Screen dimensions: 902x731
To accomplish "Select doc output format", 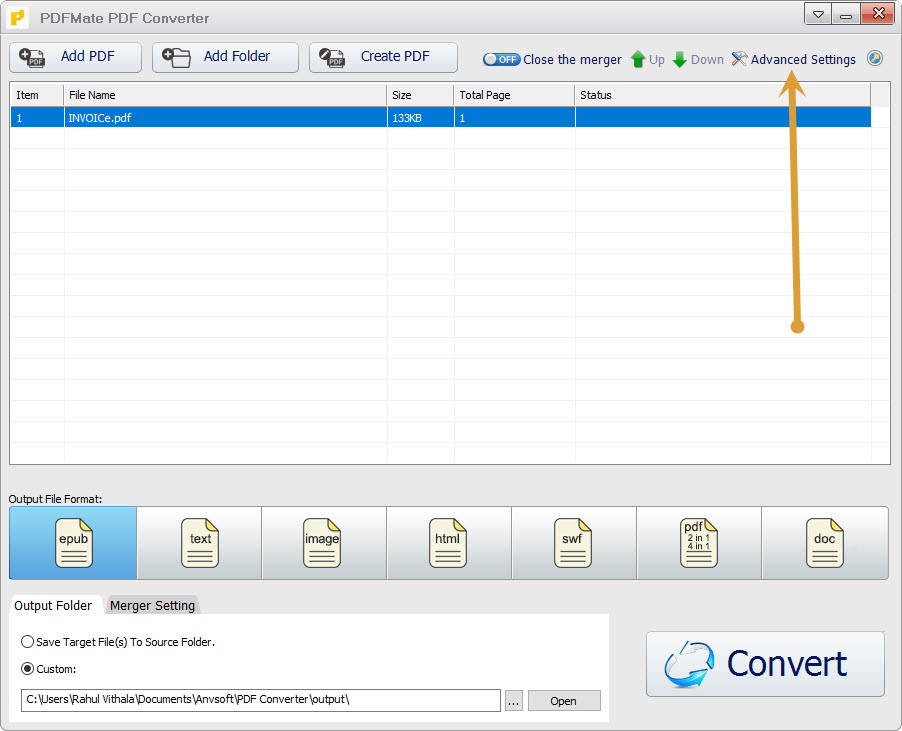I will (x=825, y=543).
